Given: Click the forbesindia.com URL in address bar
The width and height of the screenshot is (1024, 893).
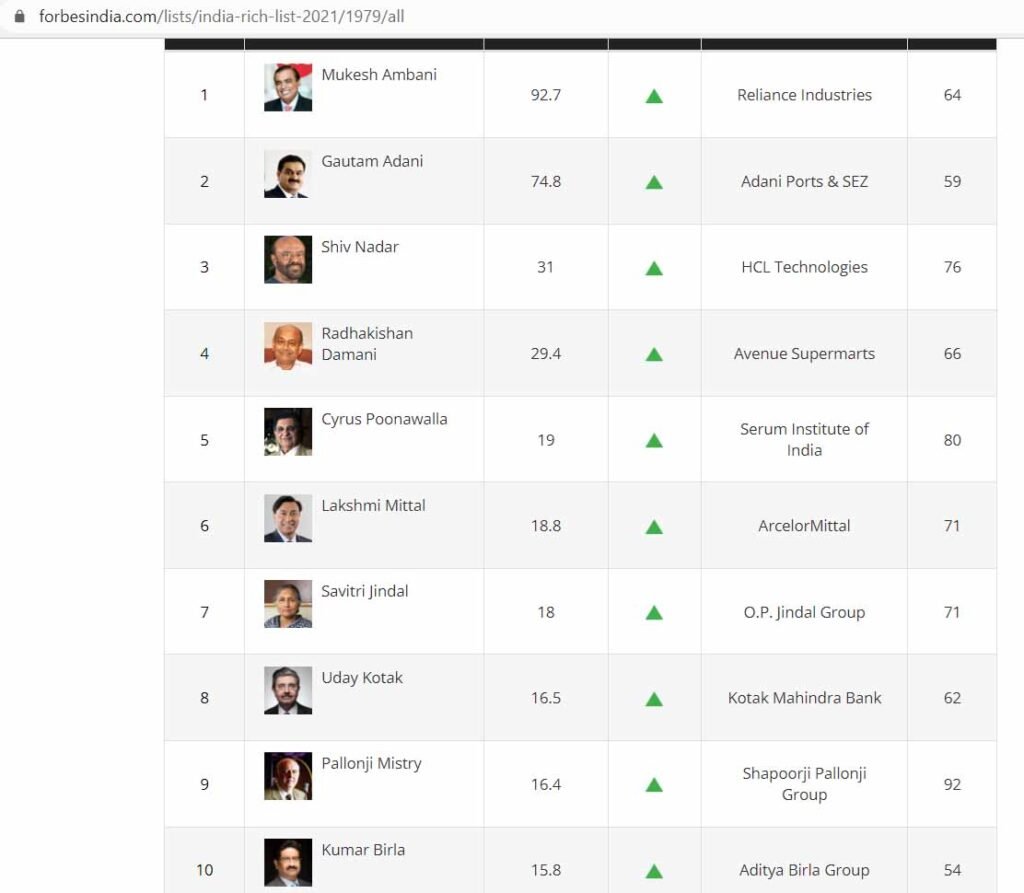Looking at the screenshot, I should click(221, 16).
